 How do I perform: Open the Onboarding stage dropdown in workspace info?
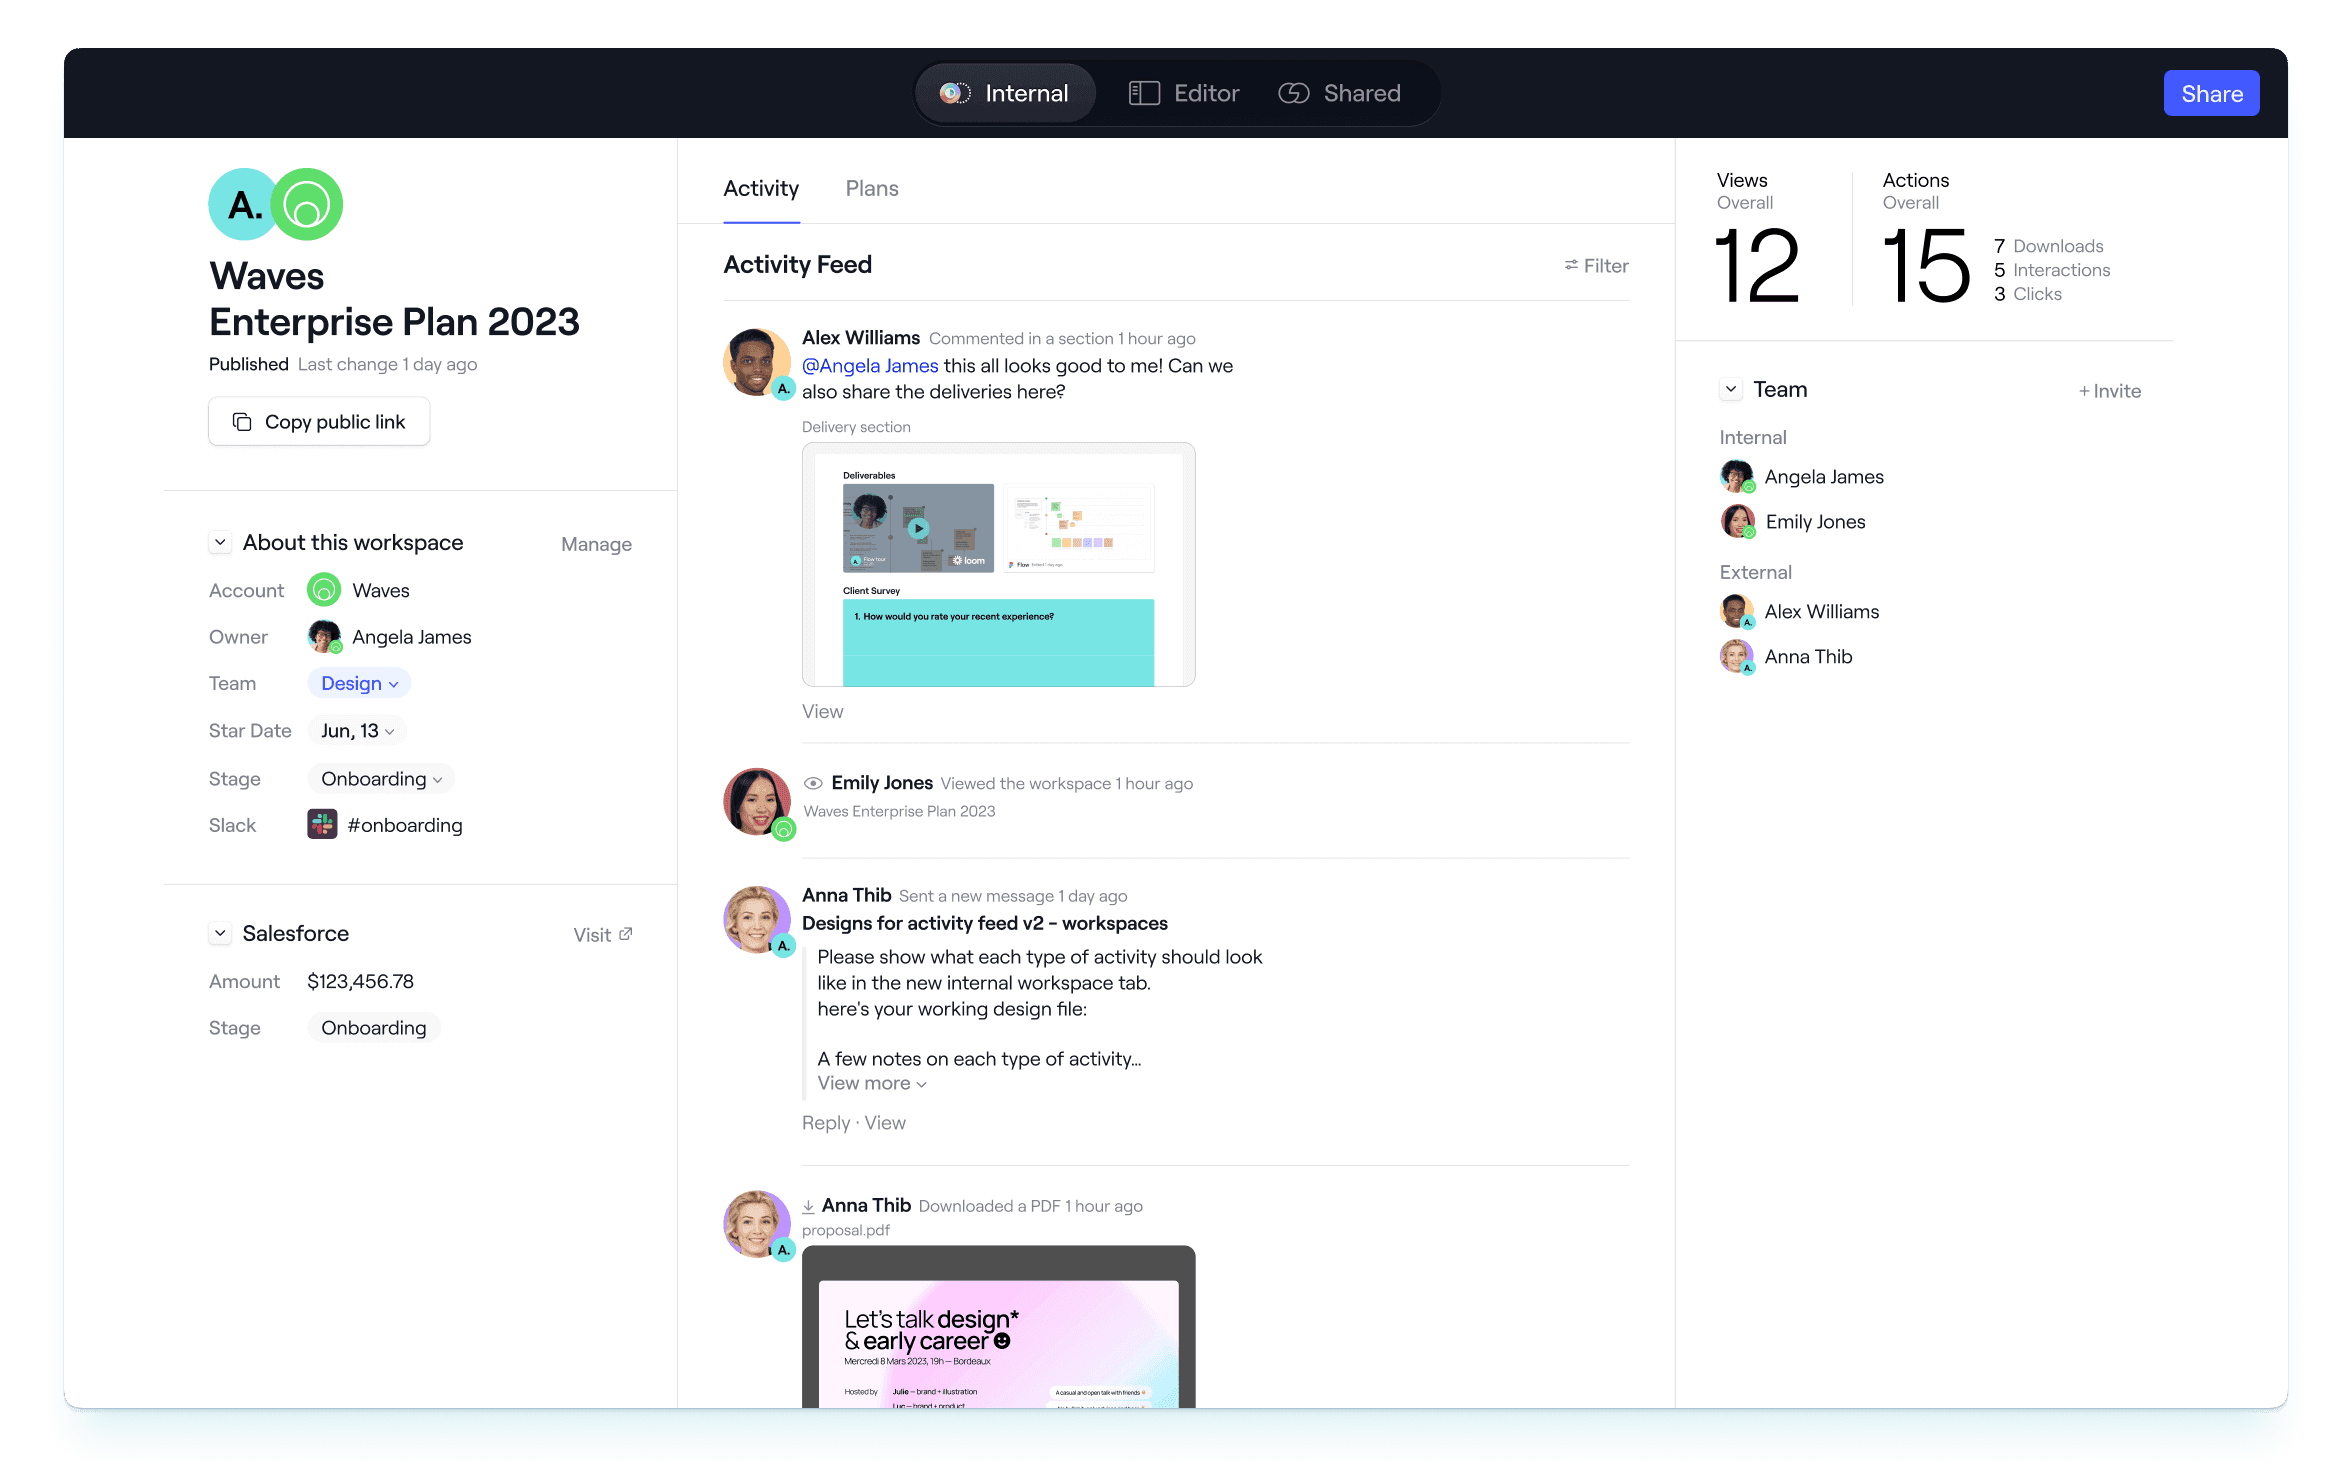pyautogui.click(x=381, y=779)
